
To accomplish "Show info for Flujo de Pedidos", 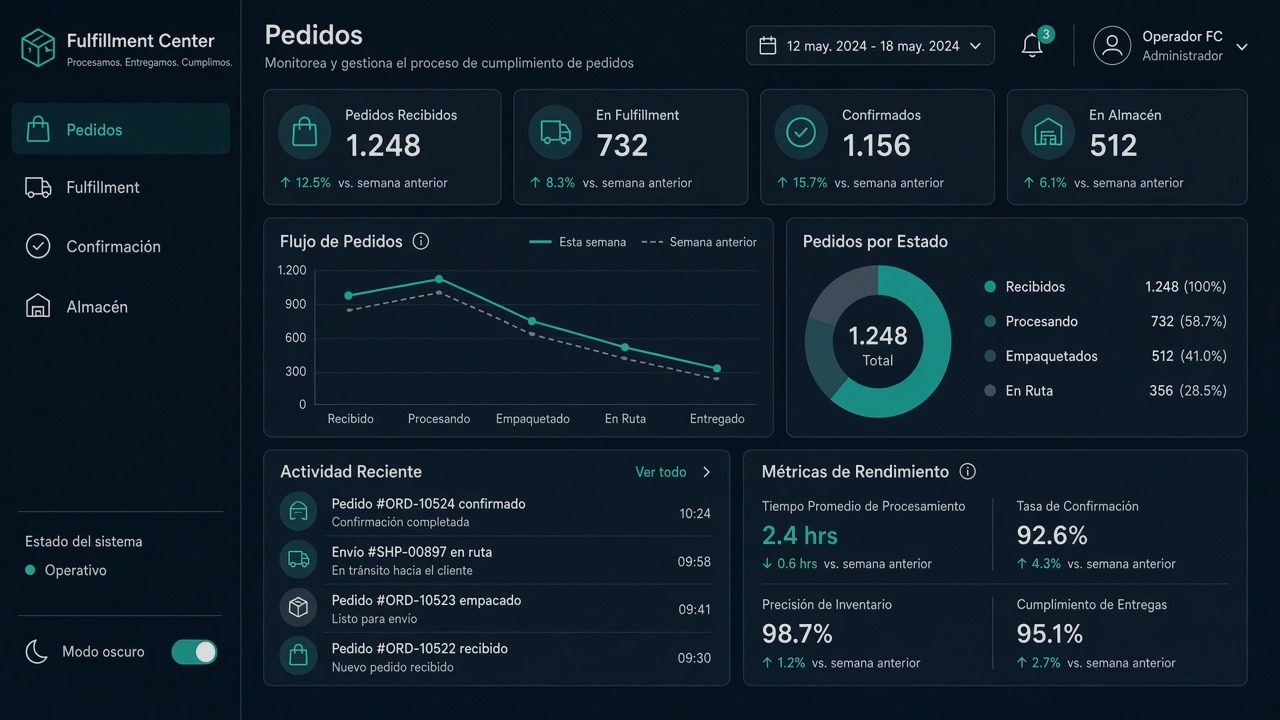I will click(421, 241).
